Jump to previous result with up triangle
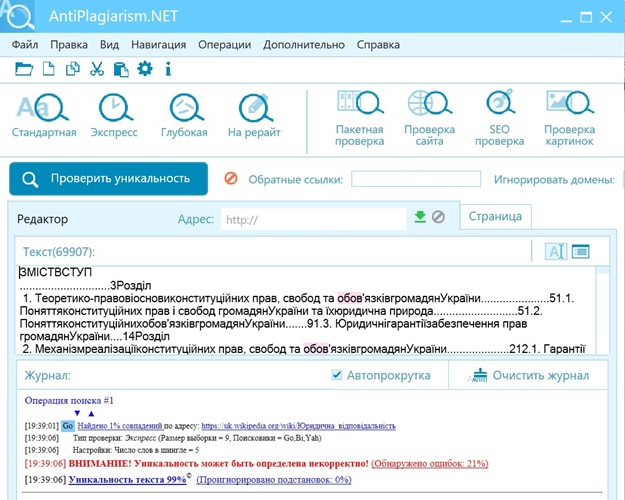 (91, 413)
